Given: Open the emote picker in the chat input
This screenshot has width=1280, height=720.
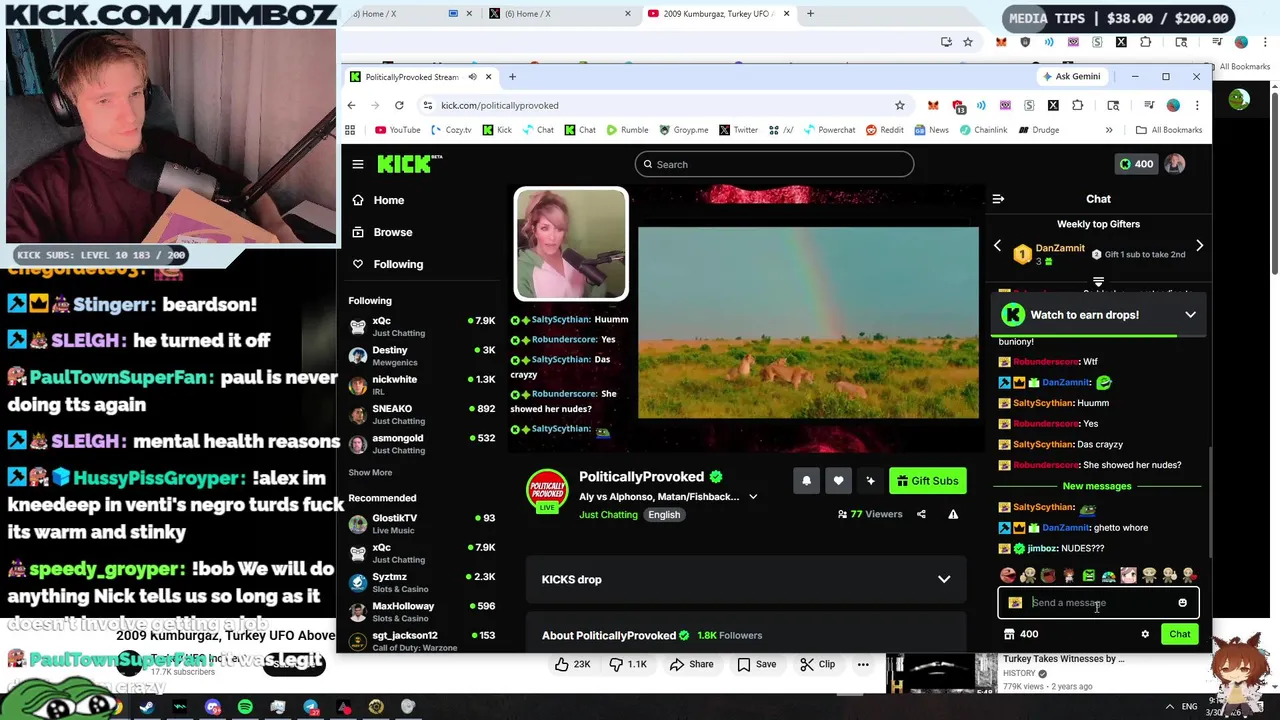Looking at the screenshot, I should (1182, 603).
